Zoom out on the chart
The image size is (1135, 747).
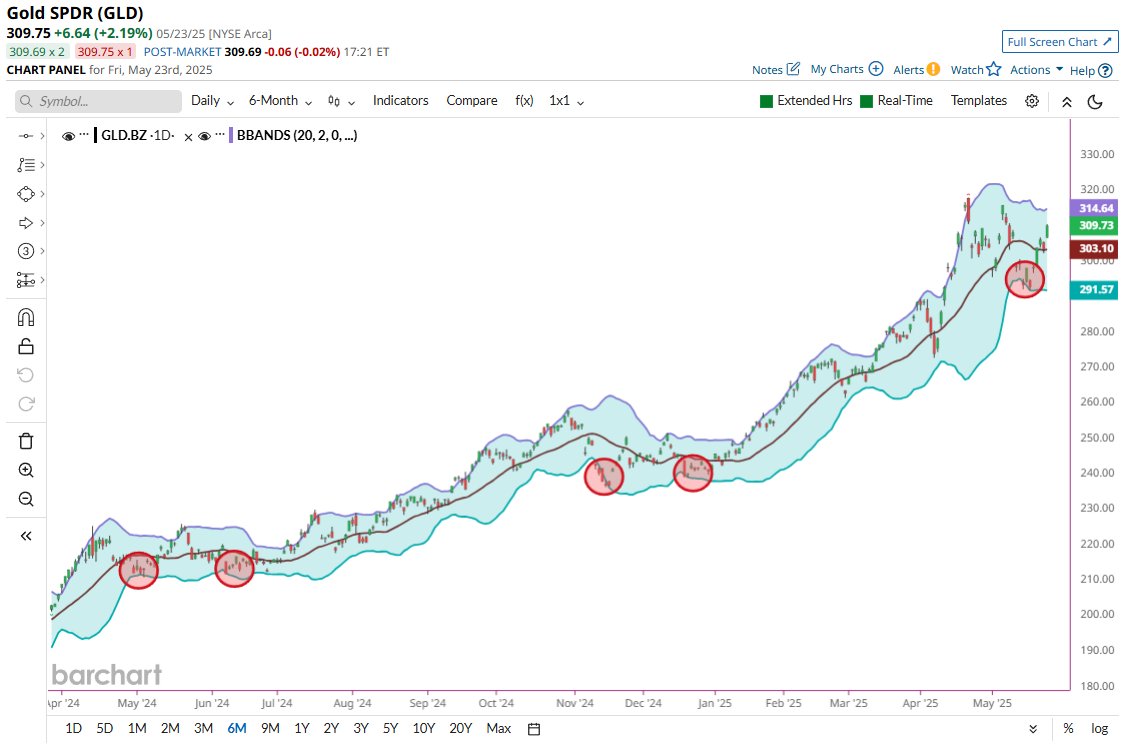25,499
